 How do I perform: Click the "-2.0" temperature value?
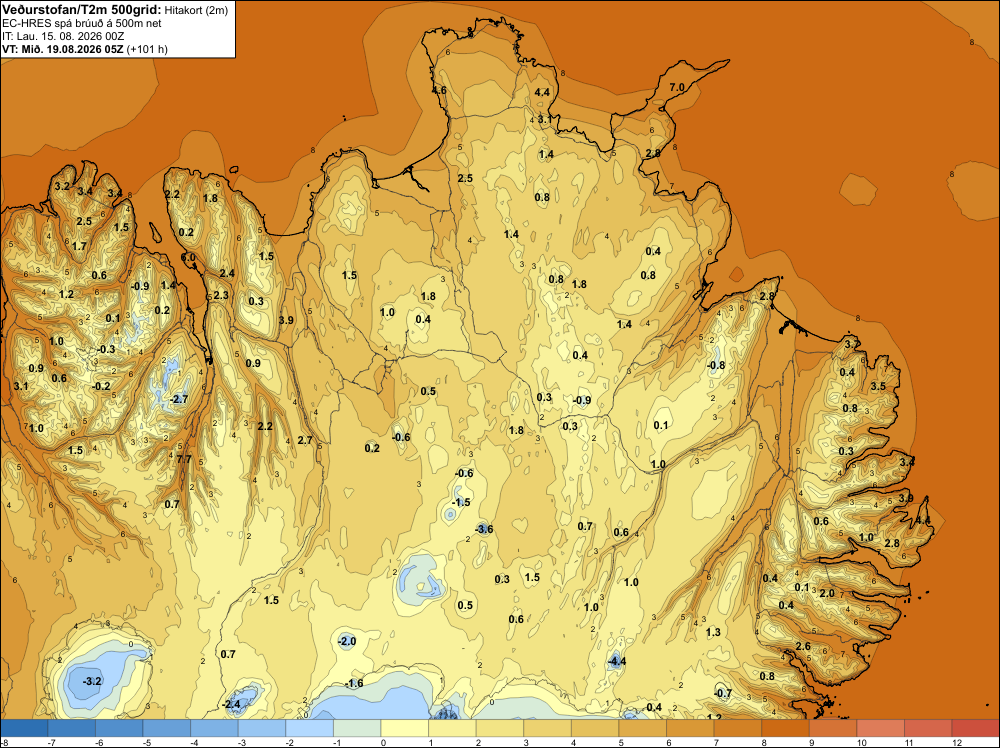click(346, 641)
